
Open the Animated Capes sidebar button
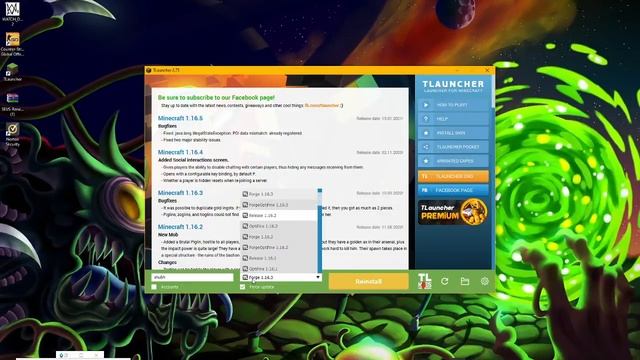453,161
